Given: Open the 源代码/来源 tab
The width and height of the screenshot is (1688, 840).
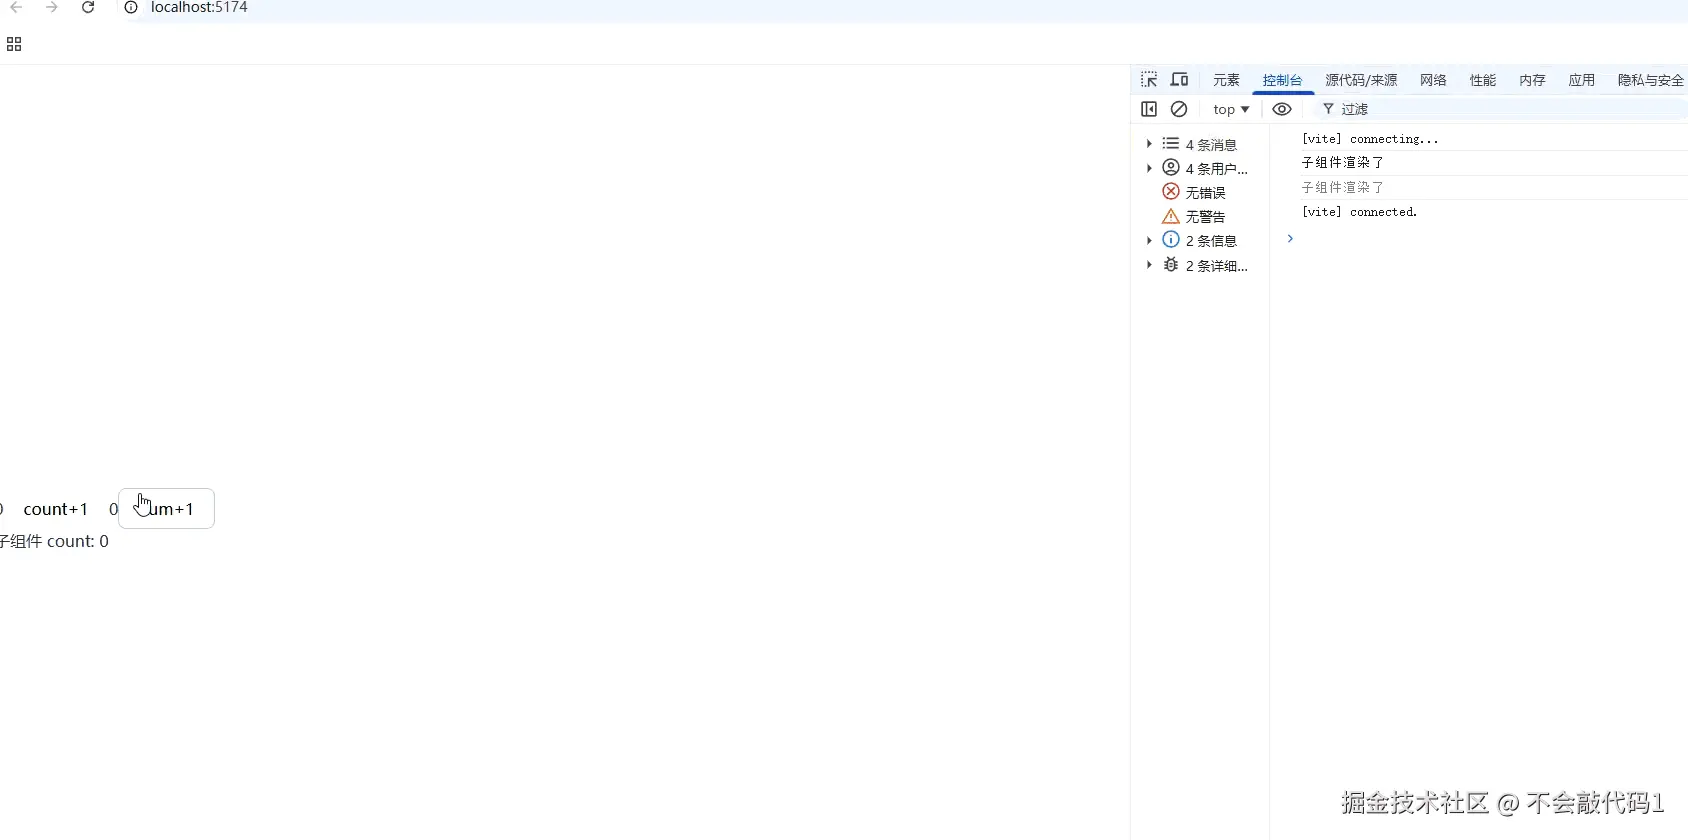Looking at the screenshot, I should (1361, 80).
